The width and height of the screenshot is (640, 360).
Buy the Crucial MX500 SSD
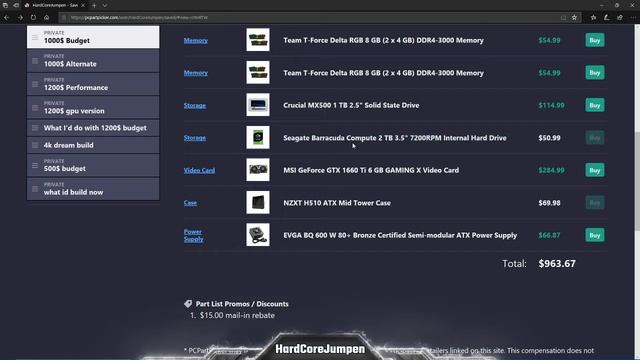click(x=595, y=105)
